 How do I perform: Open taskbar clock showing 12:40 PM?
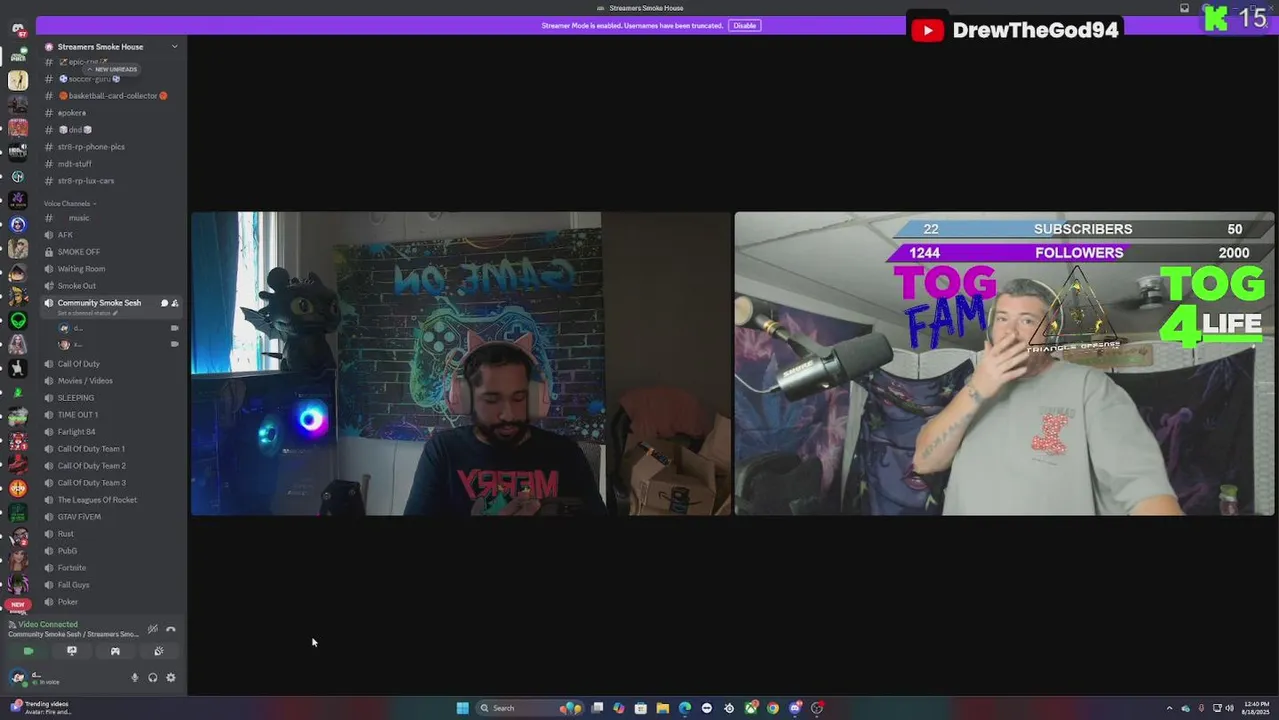pos(1256,708)
